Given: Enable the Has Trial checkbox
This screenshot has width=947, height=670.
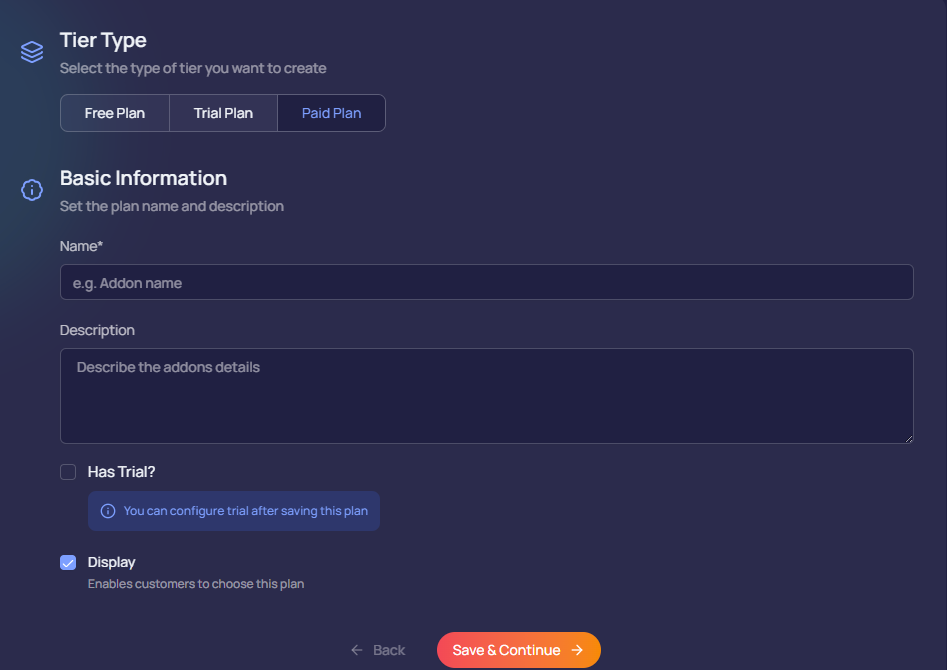Looking at the screenshot, I should [68, 472].
